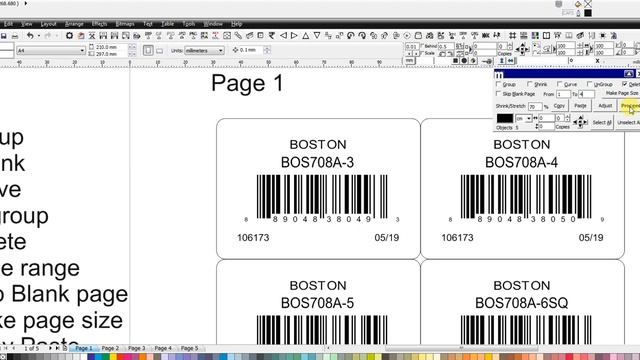Select portrait page orientation
The width and height of the screenshot is (640, 360).
point(148,50)
